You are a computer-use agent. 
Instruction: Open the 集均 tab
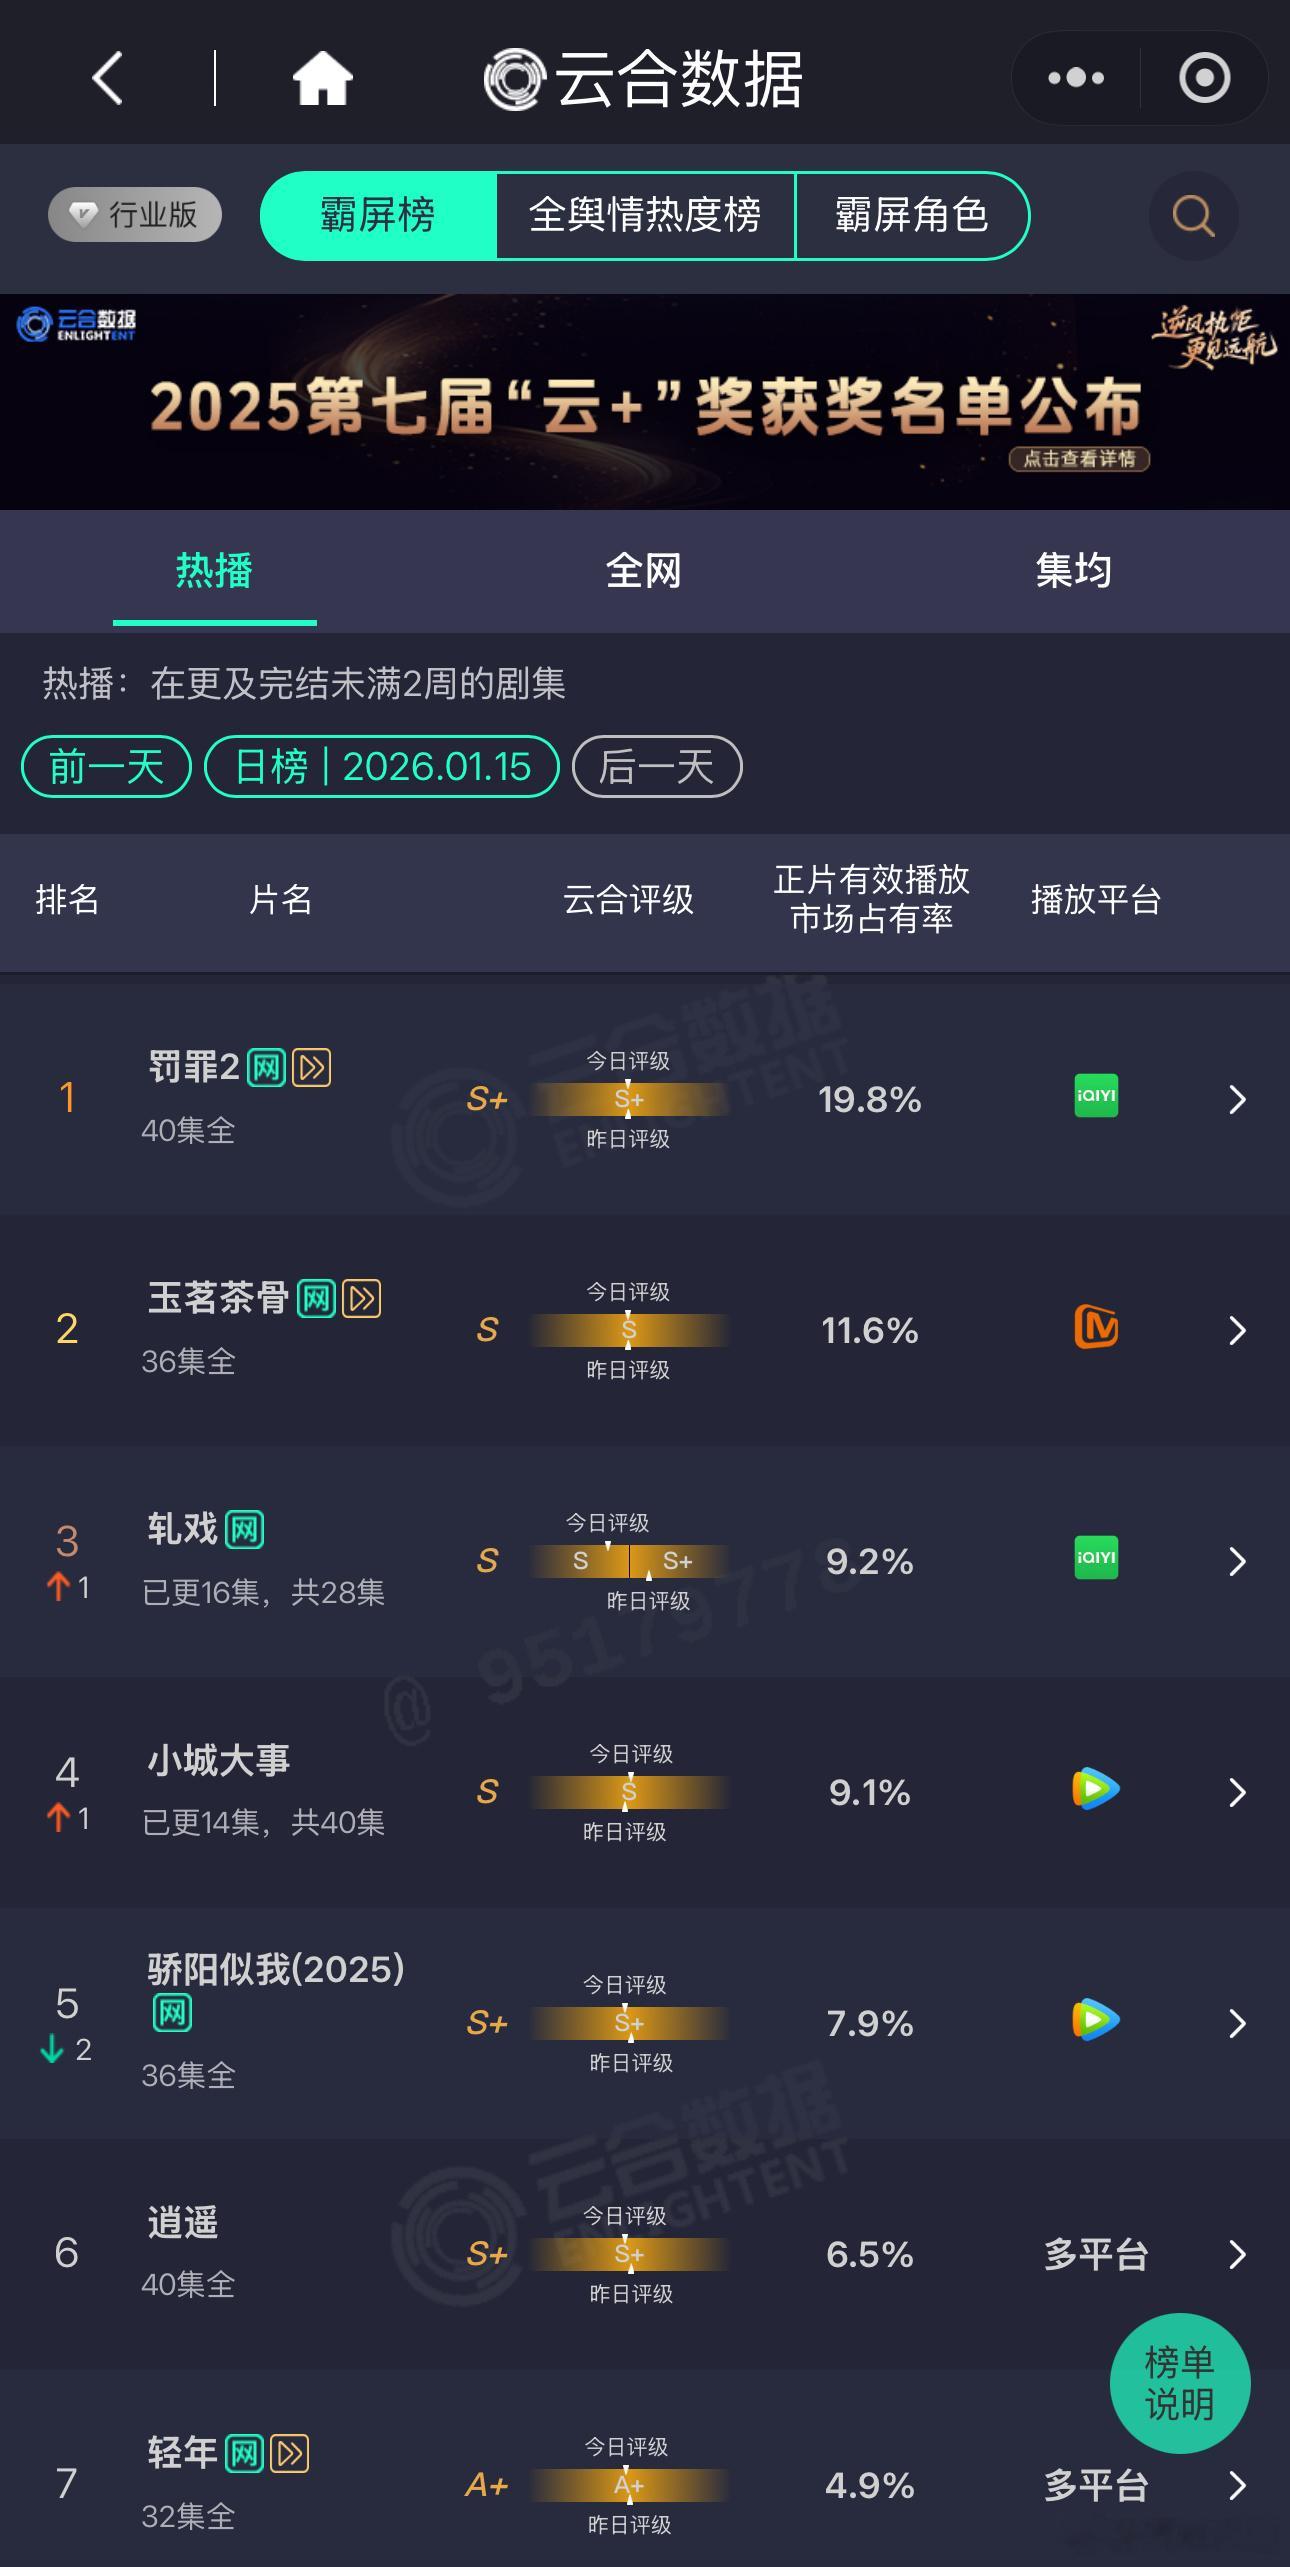pyautogui.click(x=1073, y=570)
